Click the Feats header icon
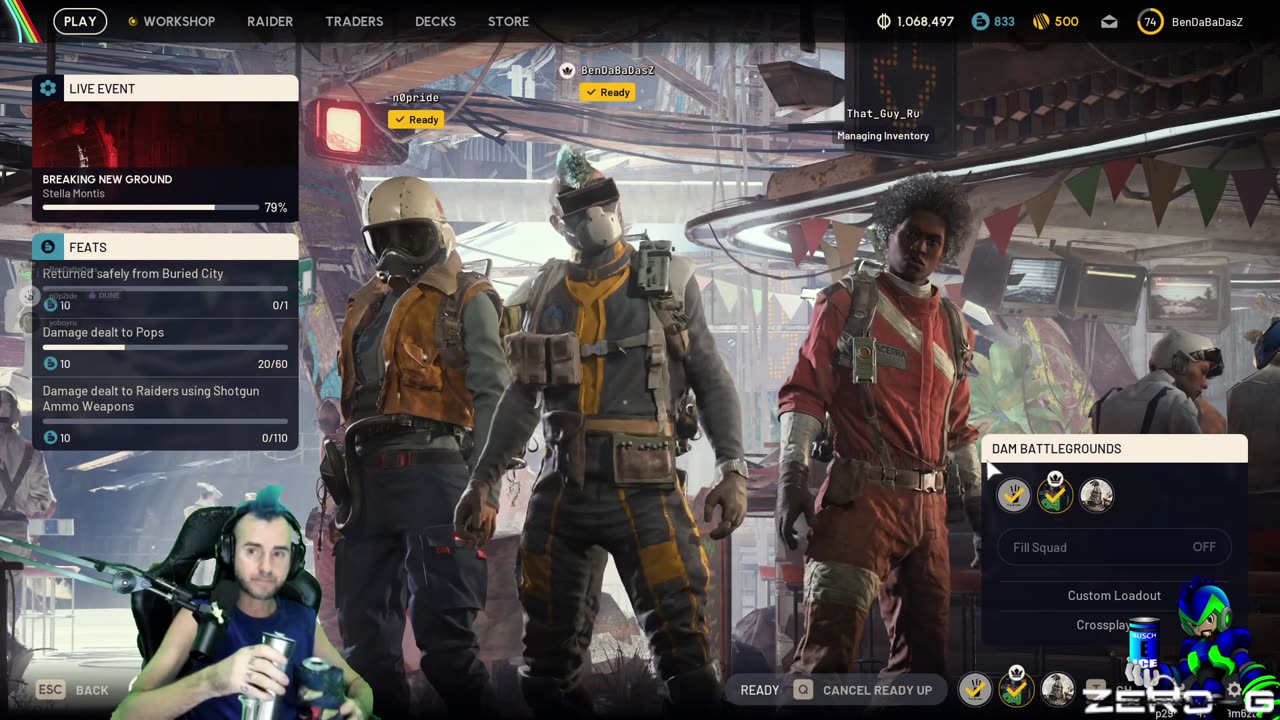 click(48, 247)
